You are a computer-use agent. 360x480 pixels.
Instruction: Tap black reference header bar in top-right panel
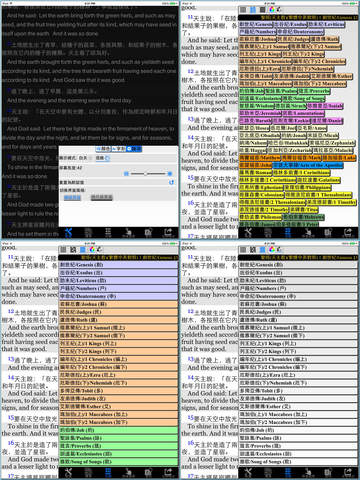[x=298, y=17]
